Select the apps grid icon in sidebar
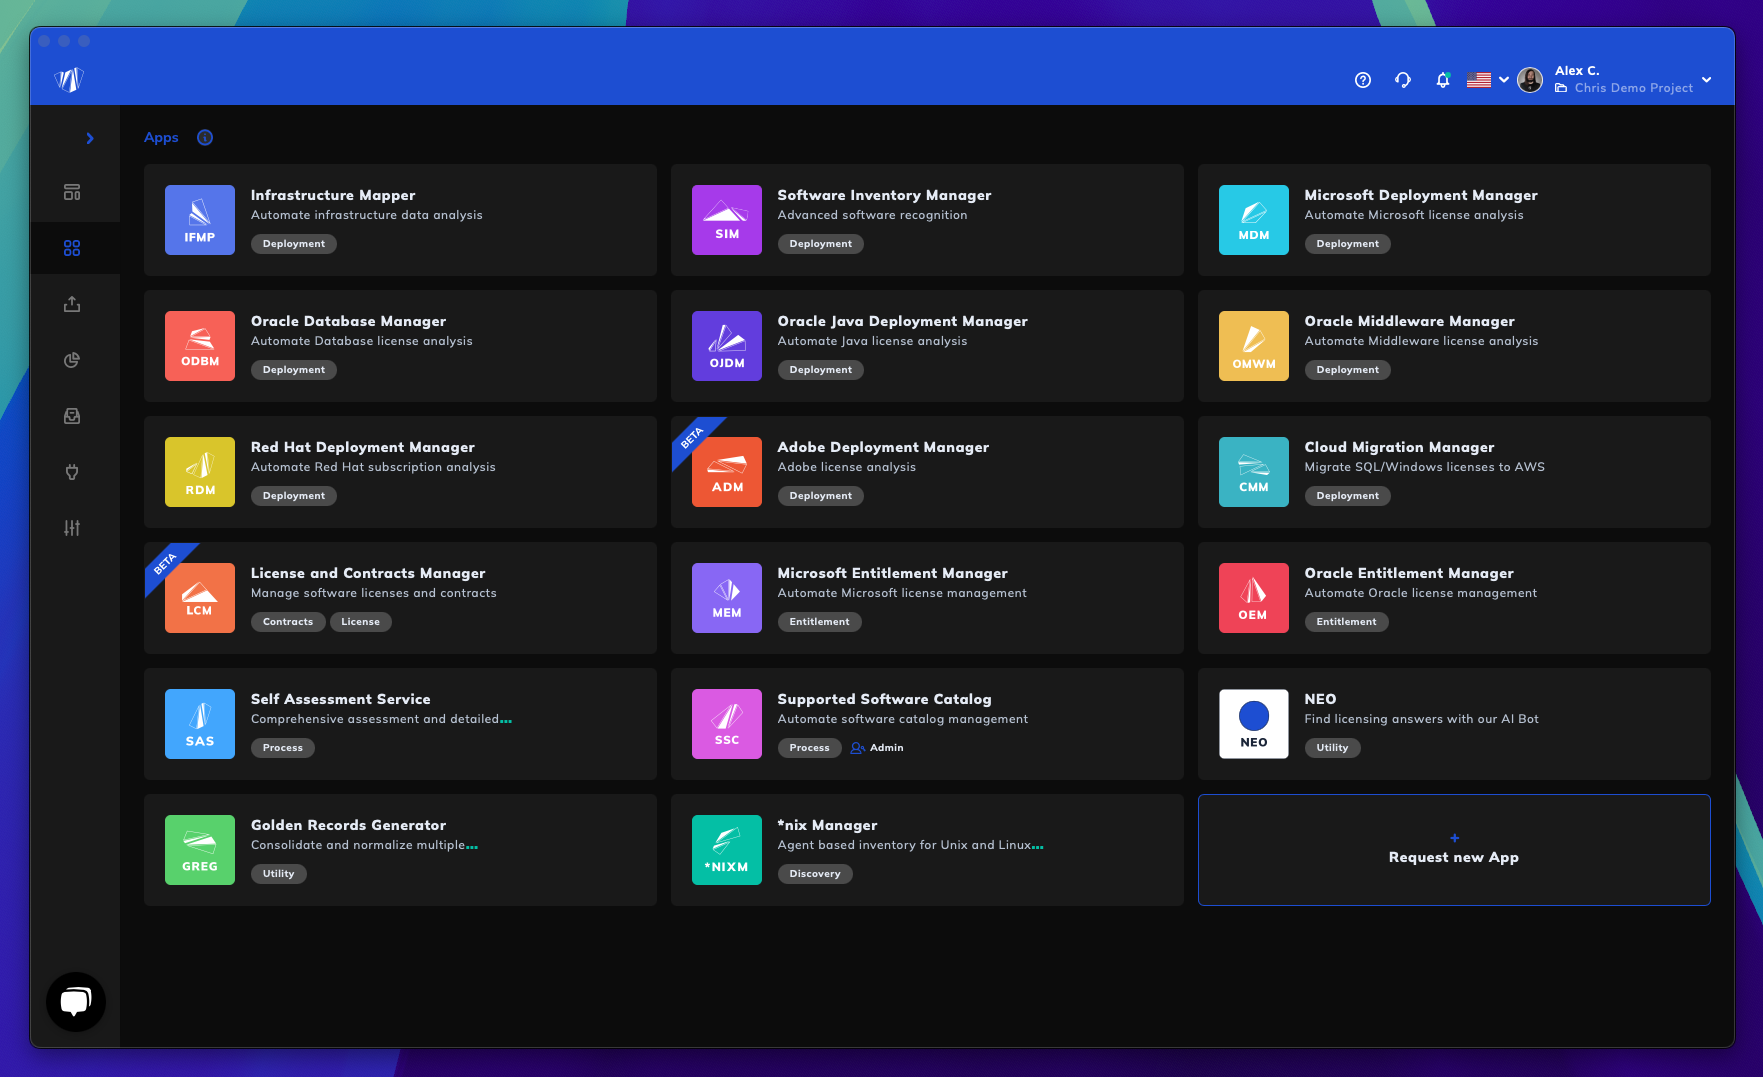Image resolution: width=1763 pixels, height=1077 pixels. [72, 248]
